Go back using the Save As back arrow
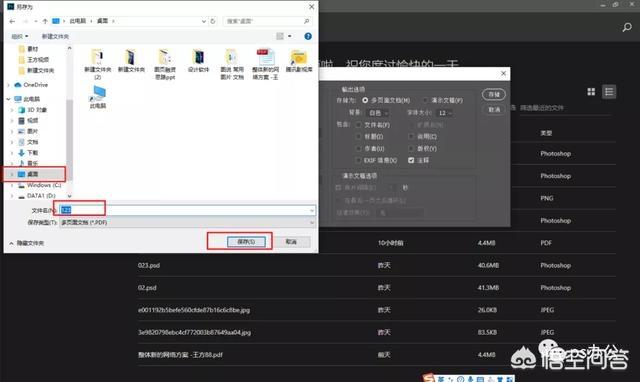640x382 pixels. 12,21
